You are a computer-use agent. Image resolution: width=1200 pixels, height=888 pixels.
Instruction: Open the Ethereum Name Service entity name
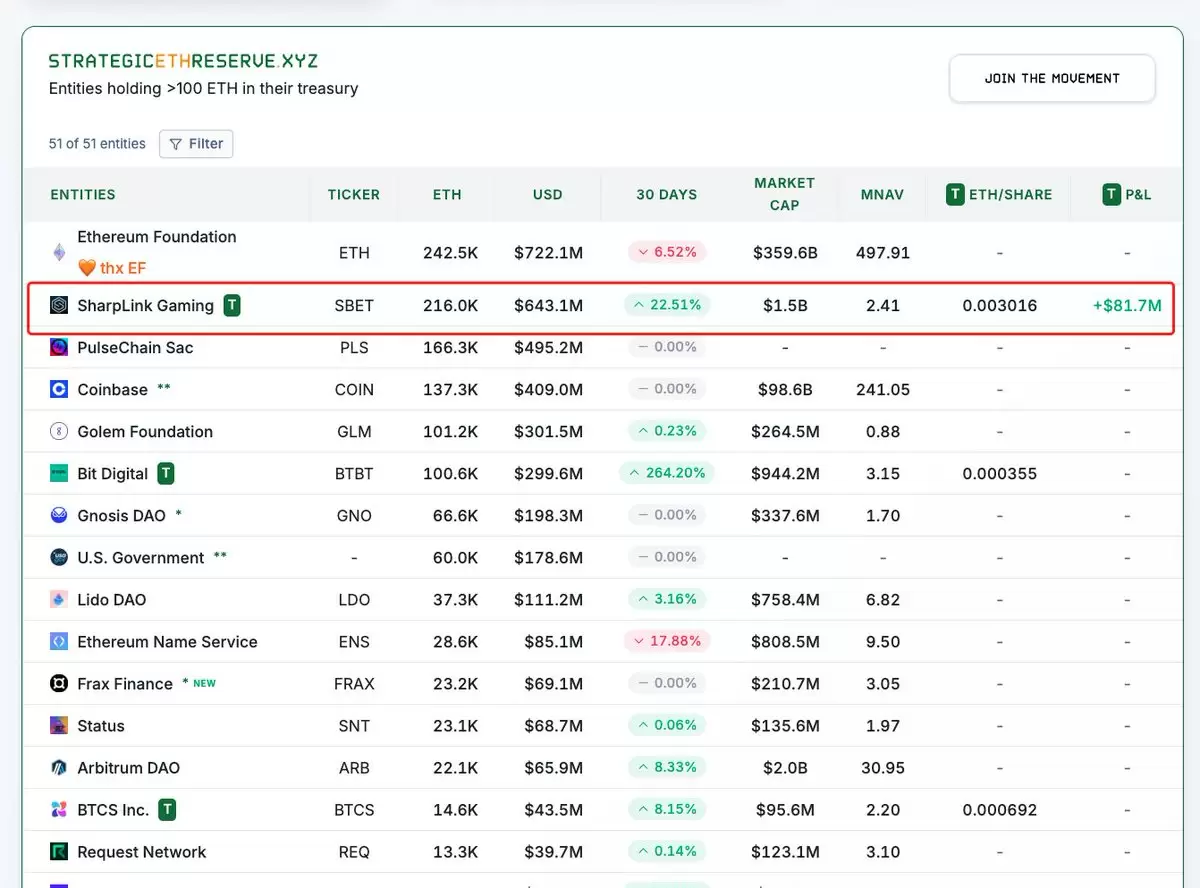click(167, 641)
